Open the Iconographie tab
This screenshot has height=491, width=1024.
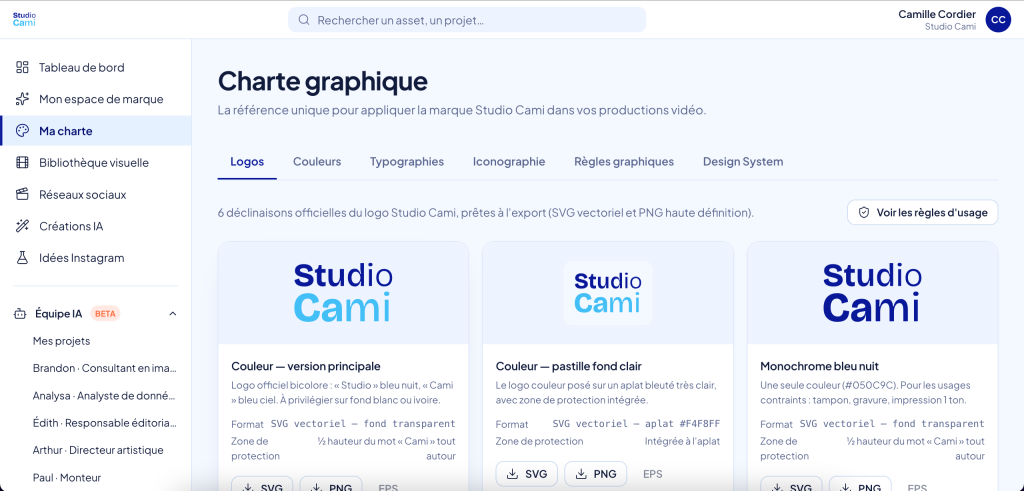pyautogui.click(x=509, y=161)
